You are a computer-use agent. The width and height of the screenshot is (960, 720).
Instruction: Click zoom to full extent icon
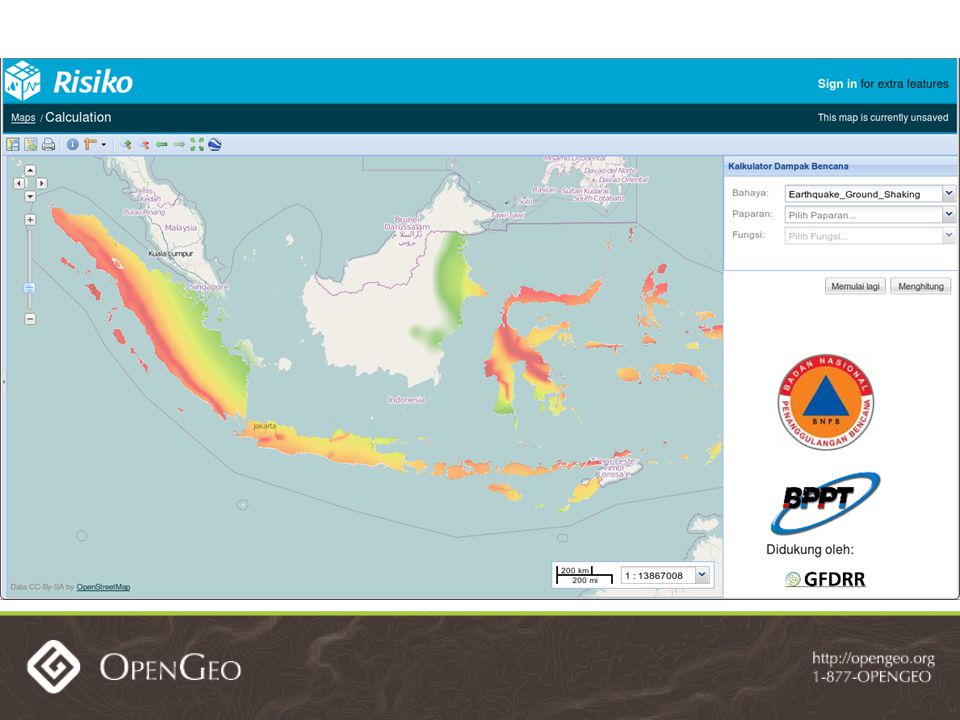pyautogui.click(x=197, y=145)
